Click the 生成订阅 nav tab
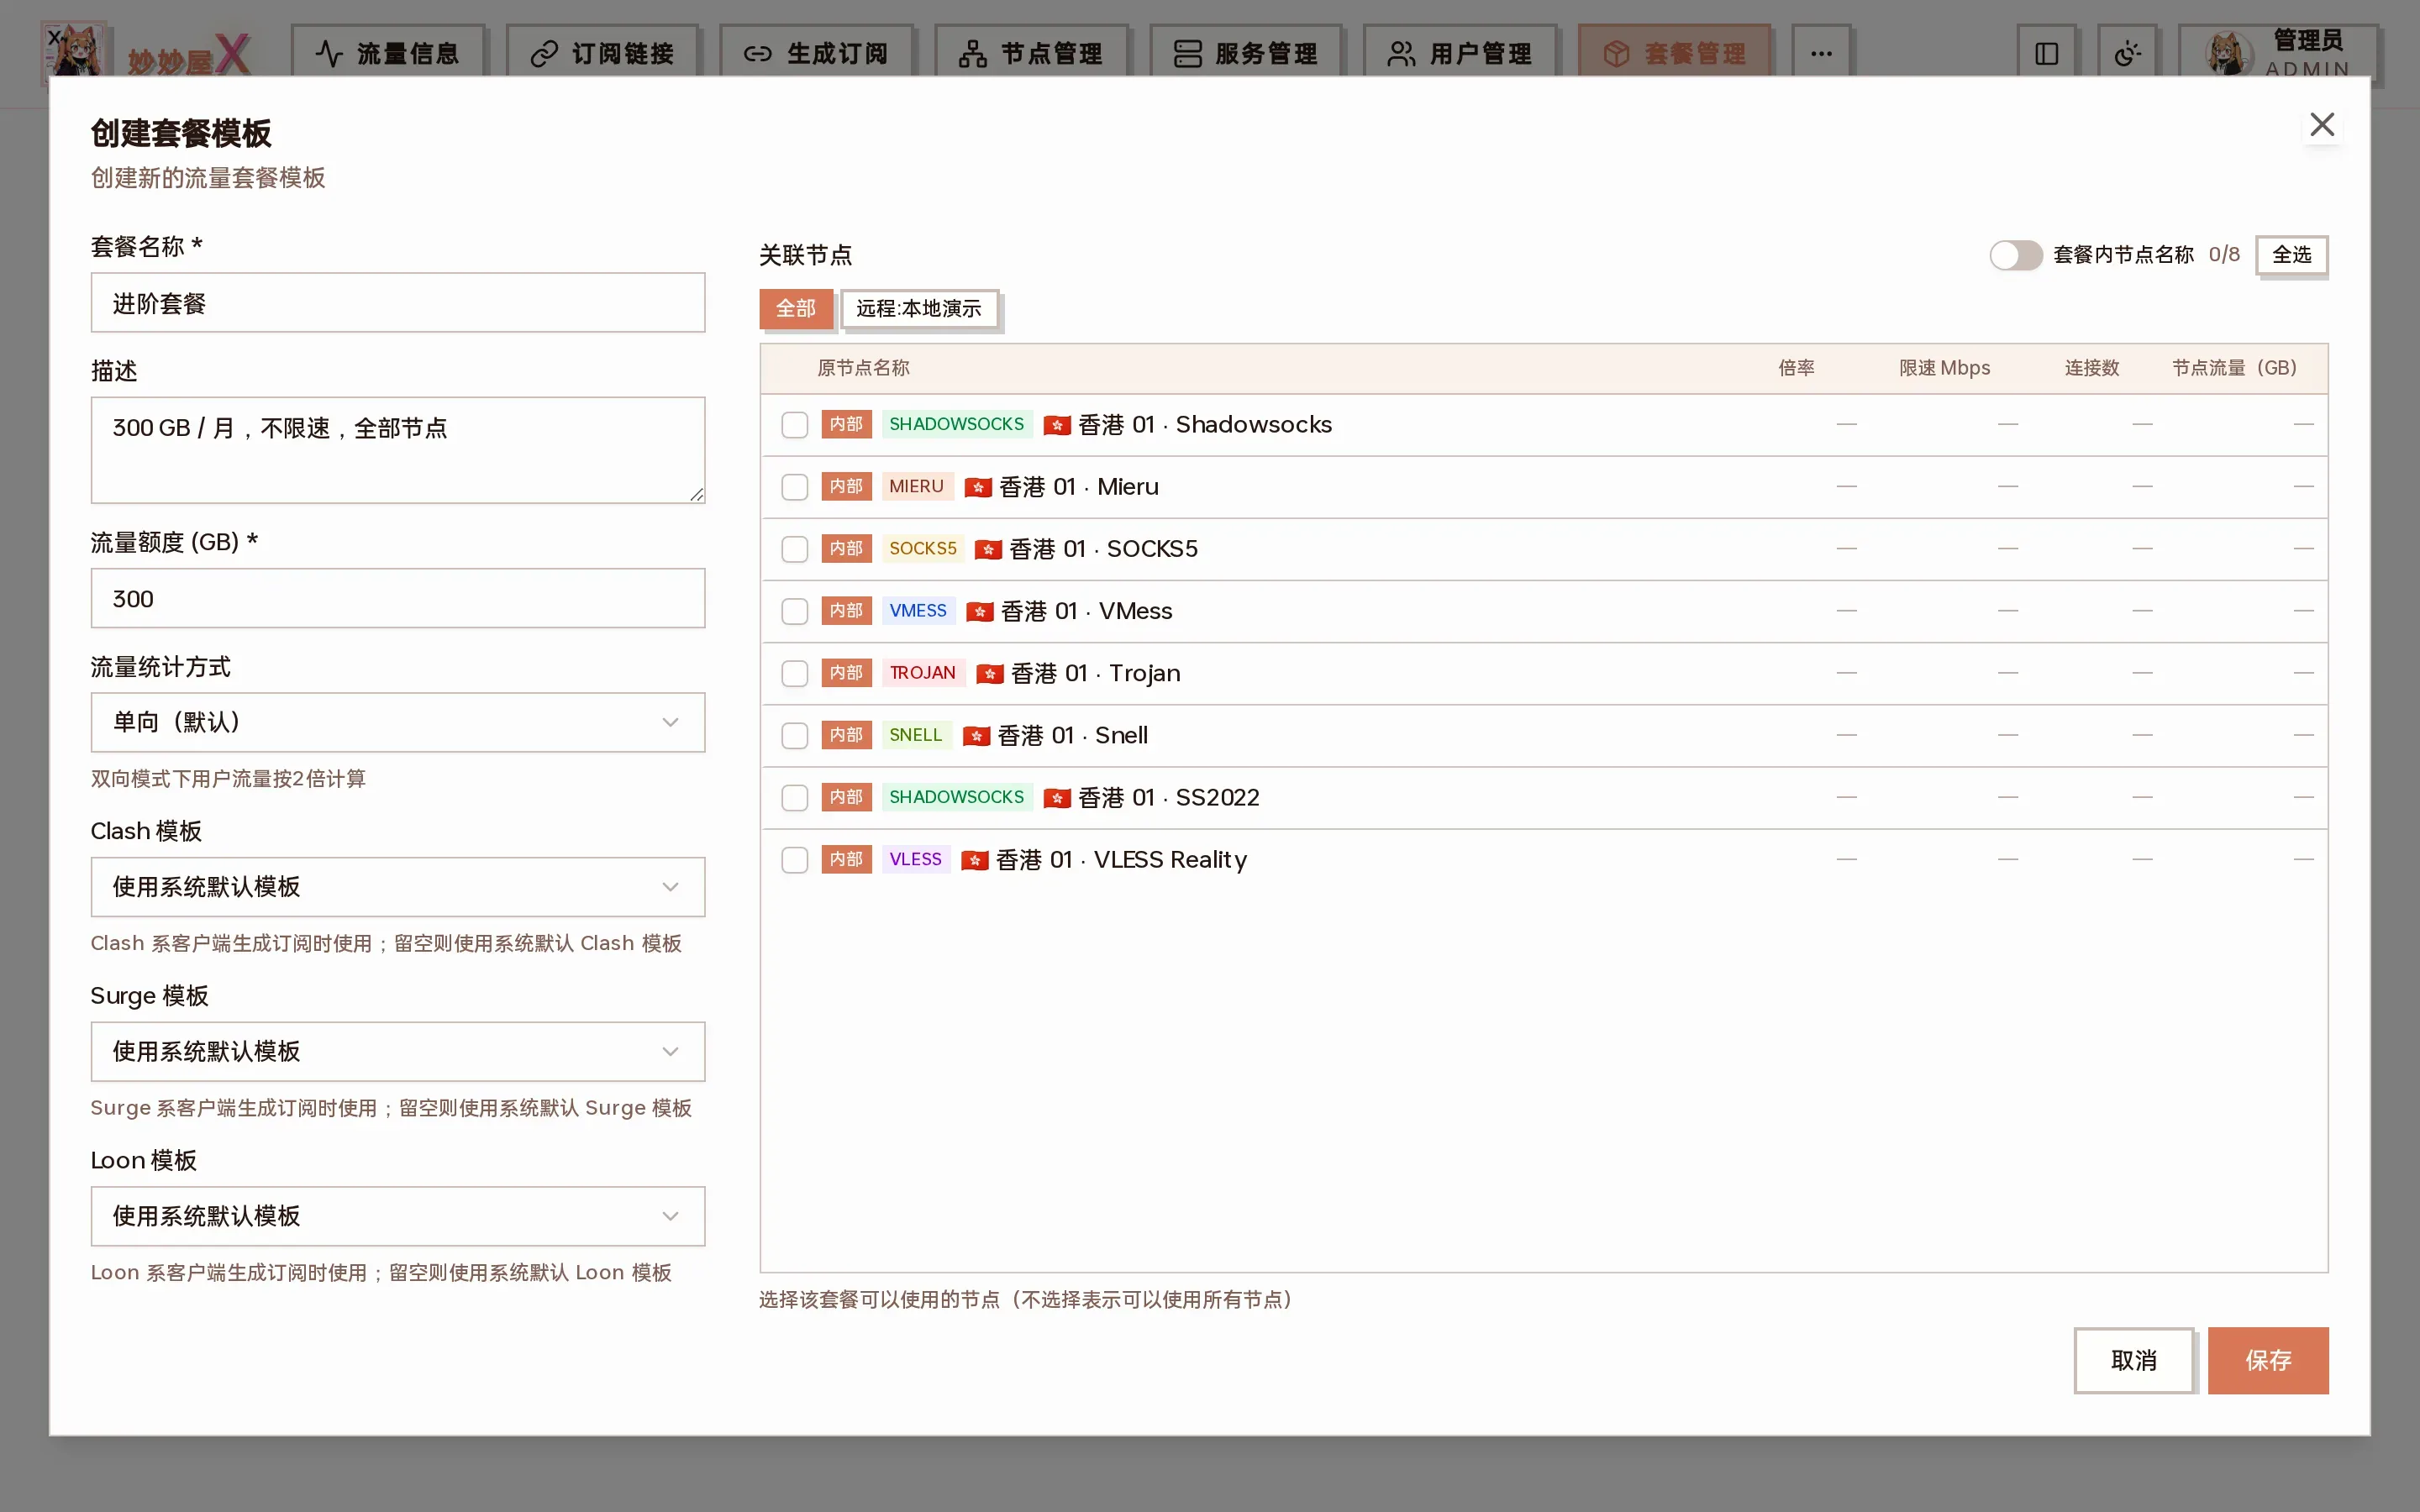The image size is (2420, 1512). 817,53
